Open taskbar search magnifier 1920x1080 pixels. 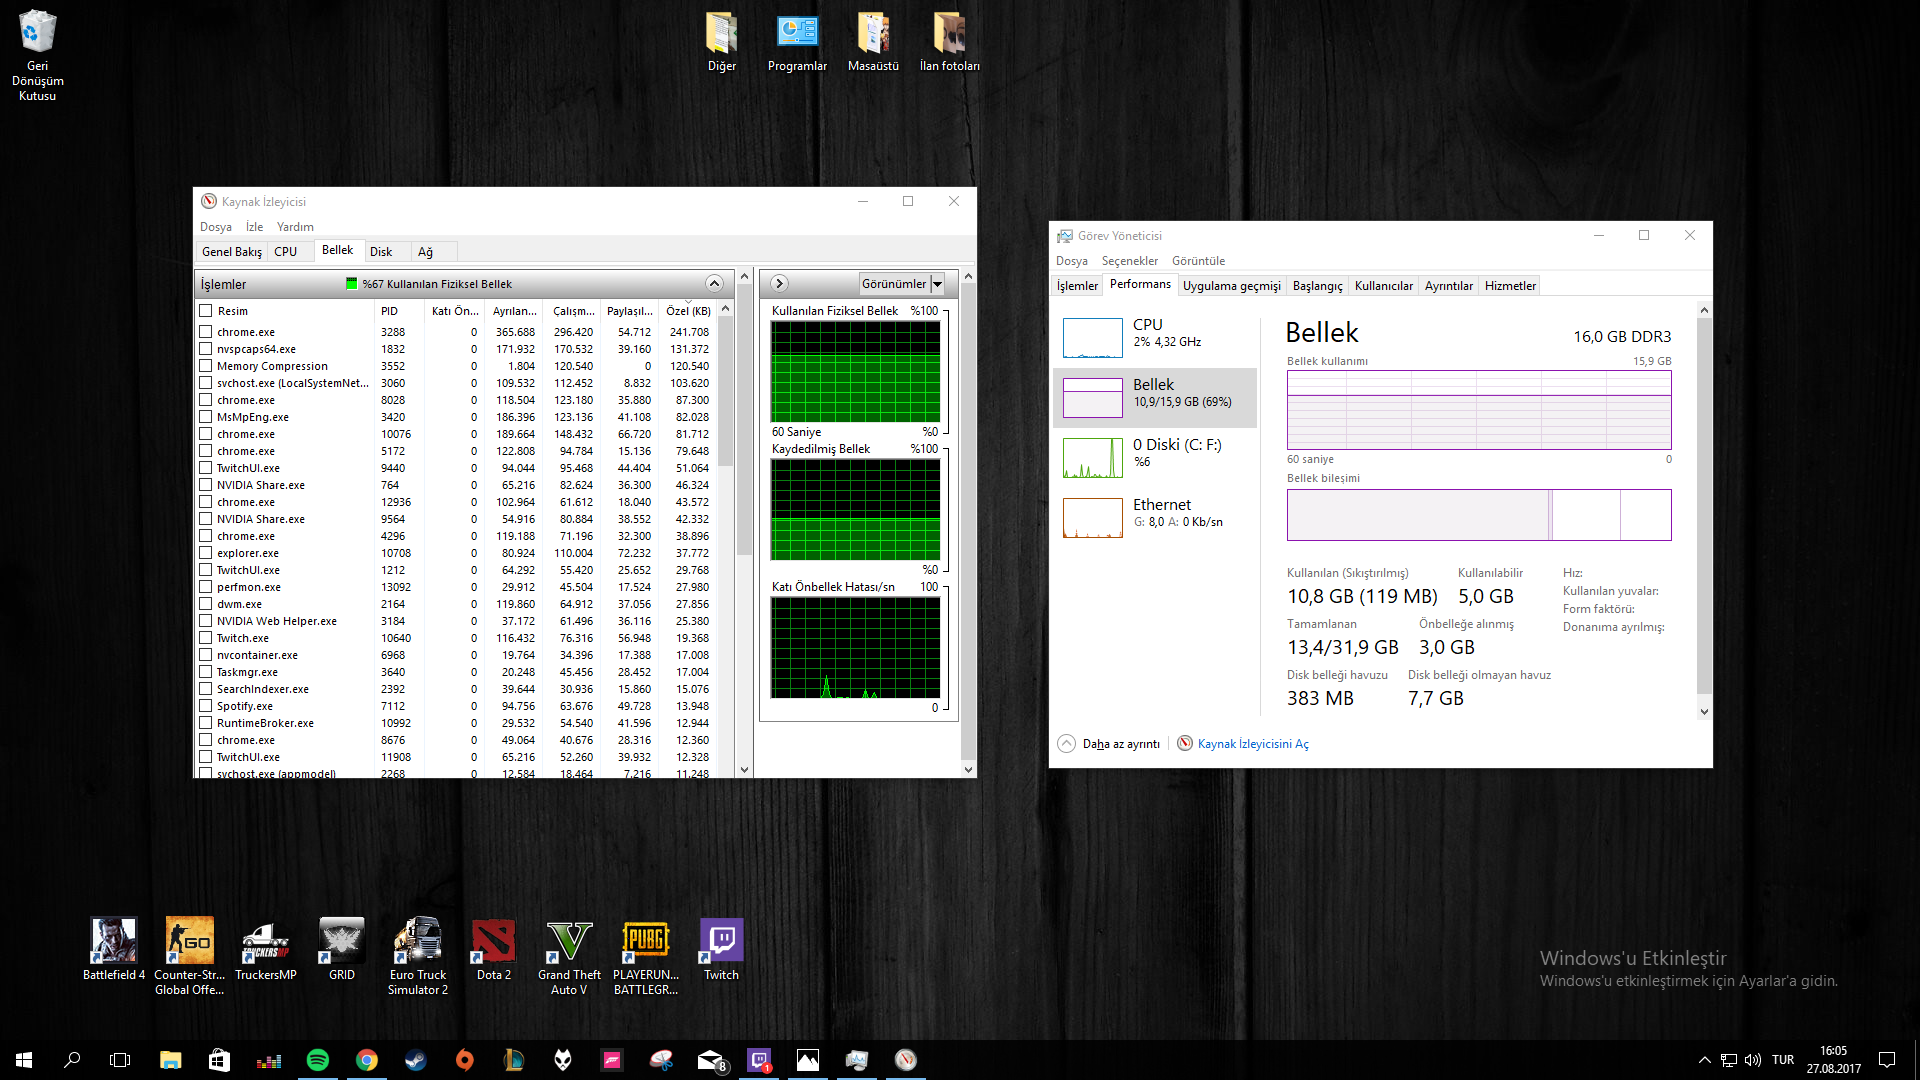pos(72,1060)
